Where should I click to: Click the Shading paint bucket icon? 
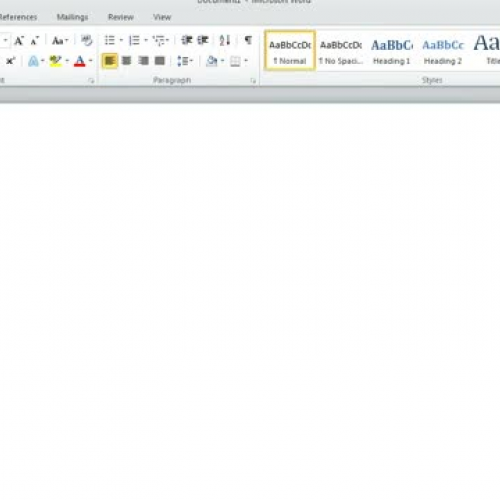click(x=212, y=61)
